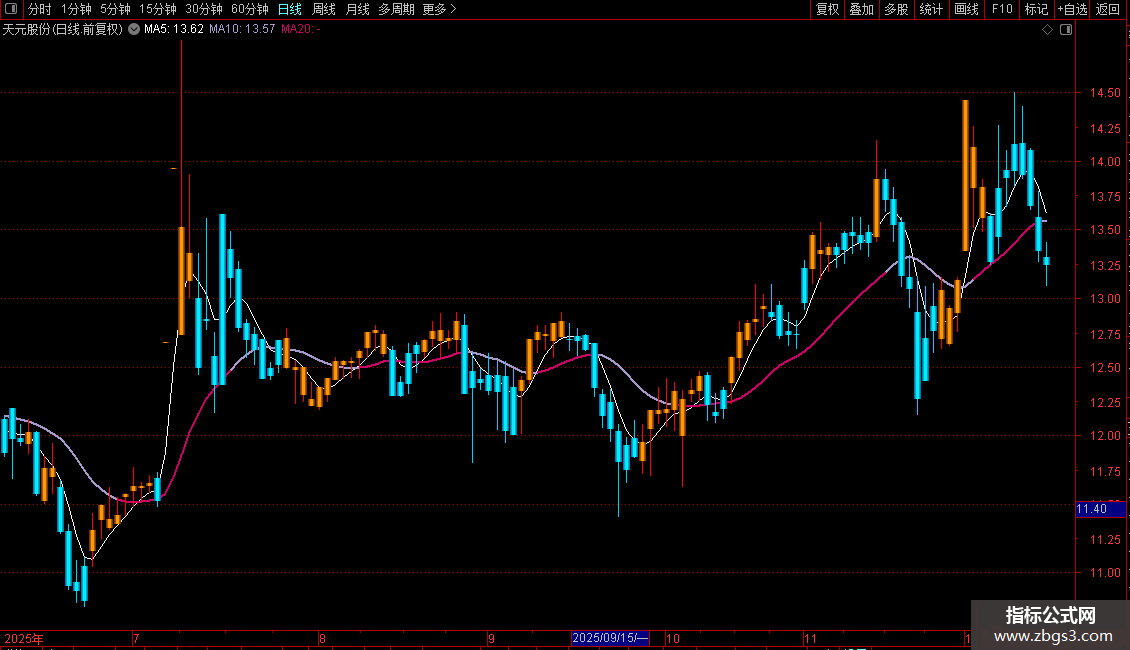Click the 14.50 price axis label
This screenshot has height=650, width=1130.
click(x=1105, y=93)
